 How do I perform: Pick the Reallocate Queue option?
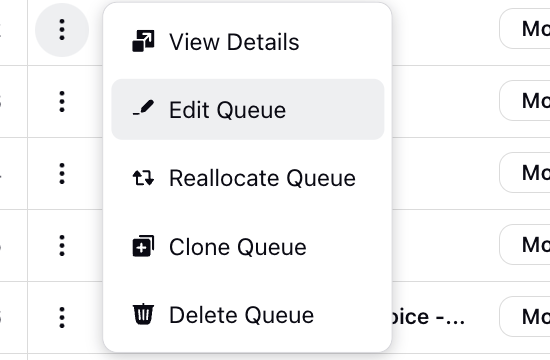pos(248,178)
